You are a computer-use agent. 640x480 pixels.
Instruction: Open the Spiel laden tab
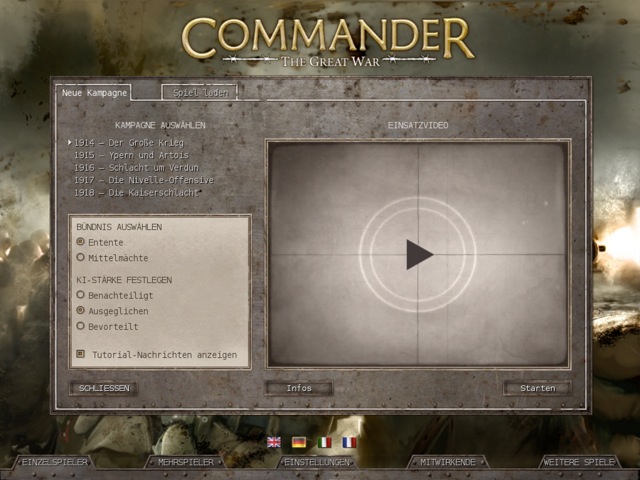(x=200, y=93)
